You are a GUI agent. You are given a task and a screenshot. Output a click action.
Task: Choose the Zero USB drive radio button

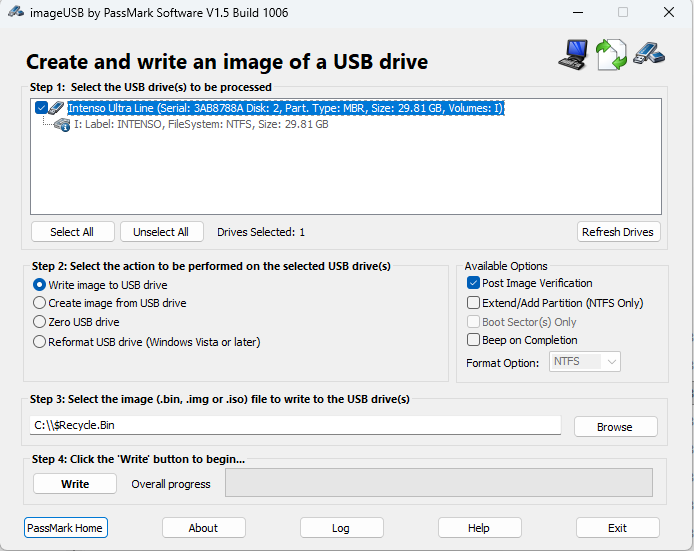click(39, 322)
